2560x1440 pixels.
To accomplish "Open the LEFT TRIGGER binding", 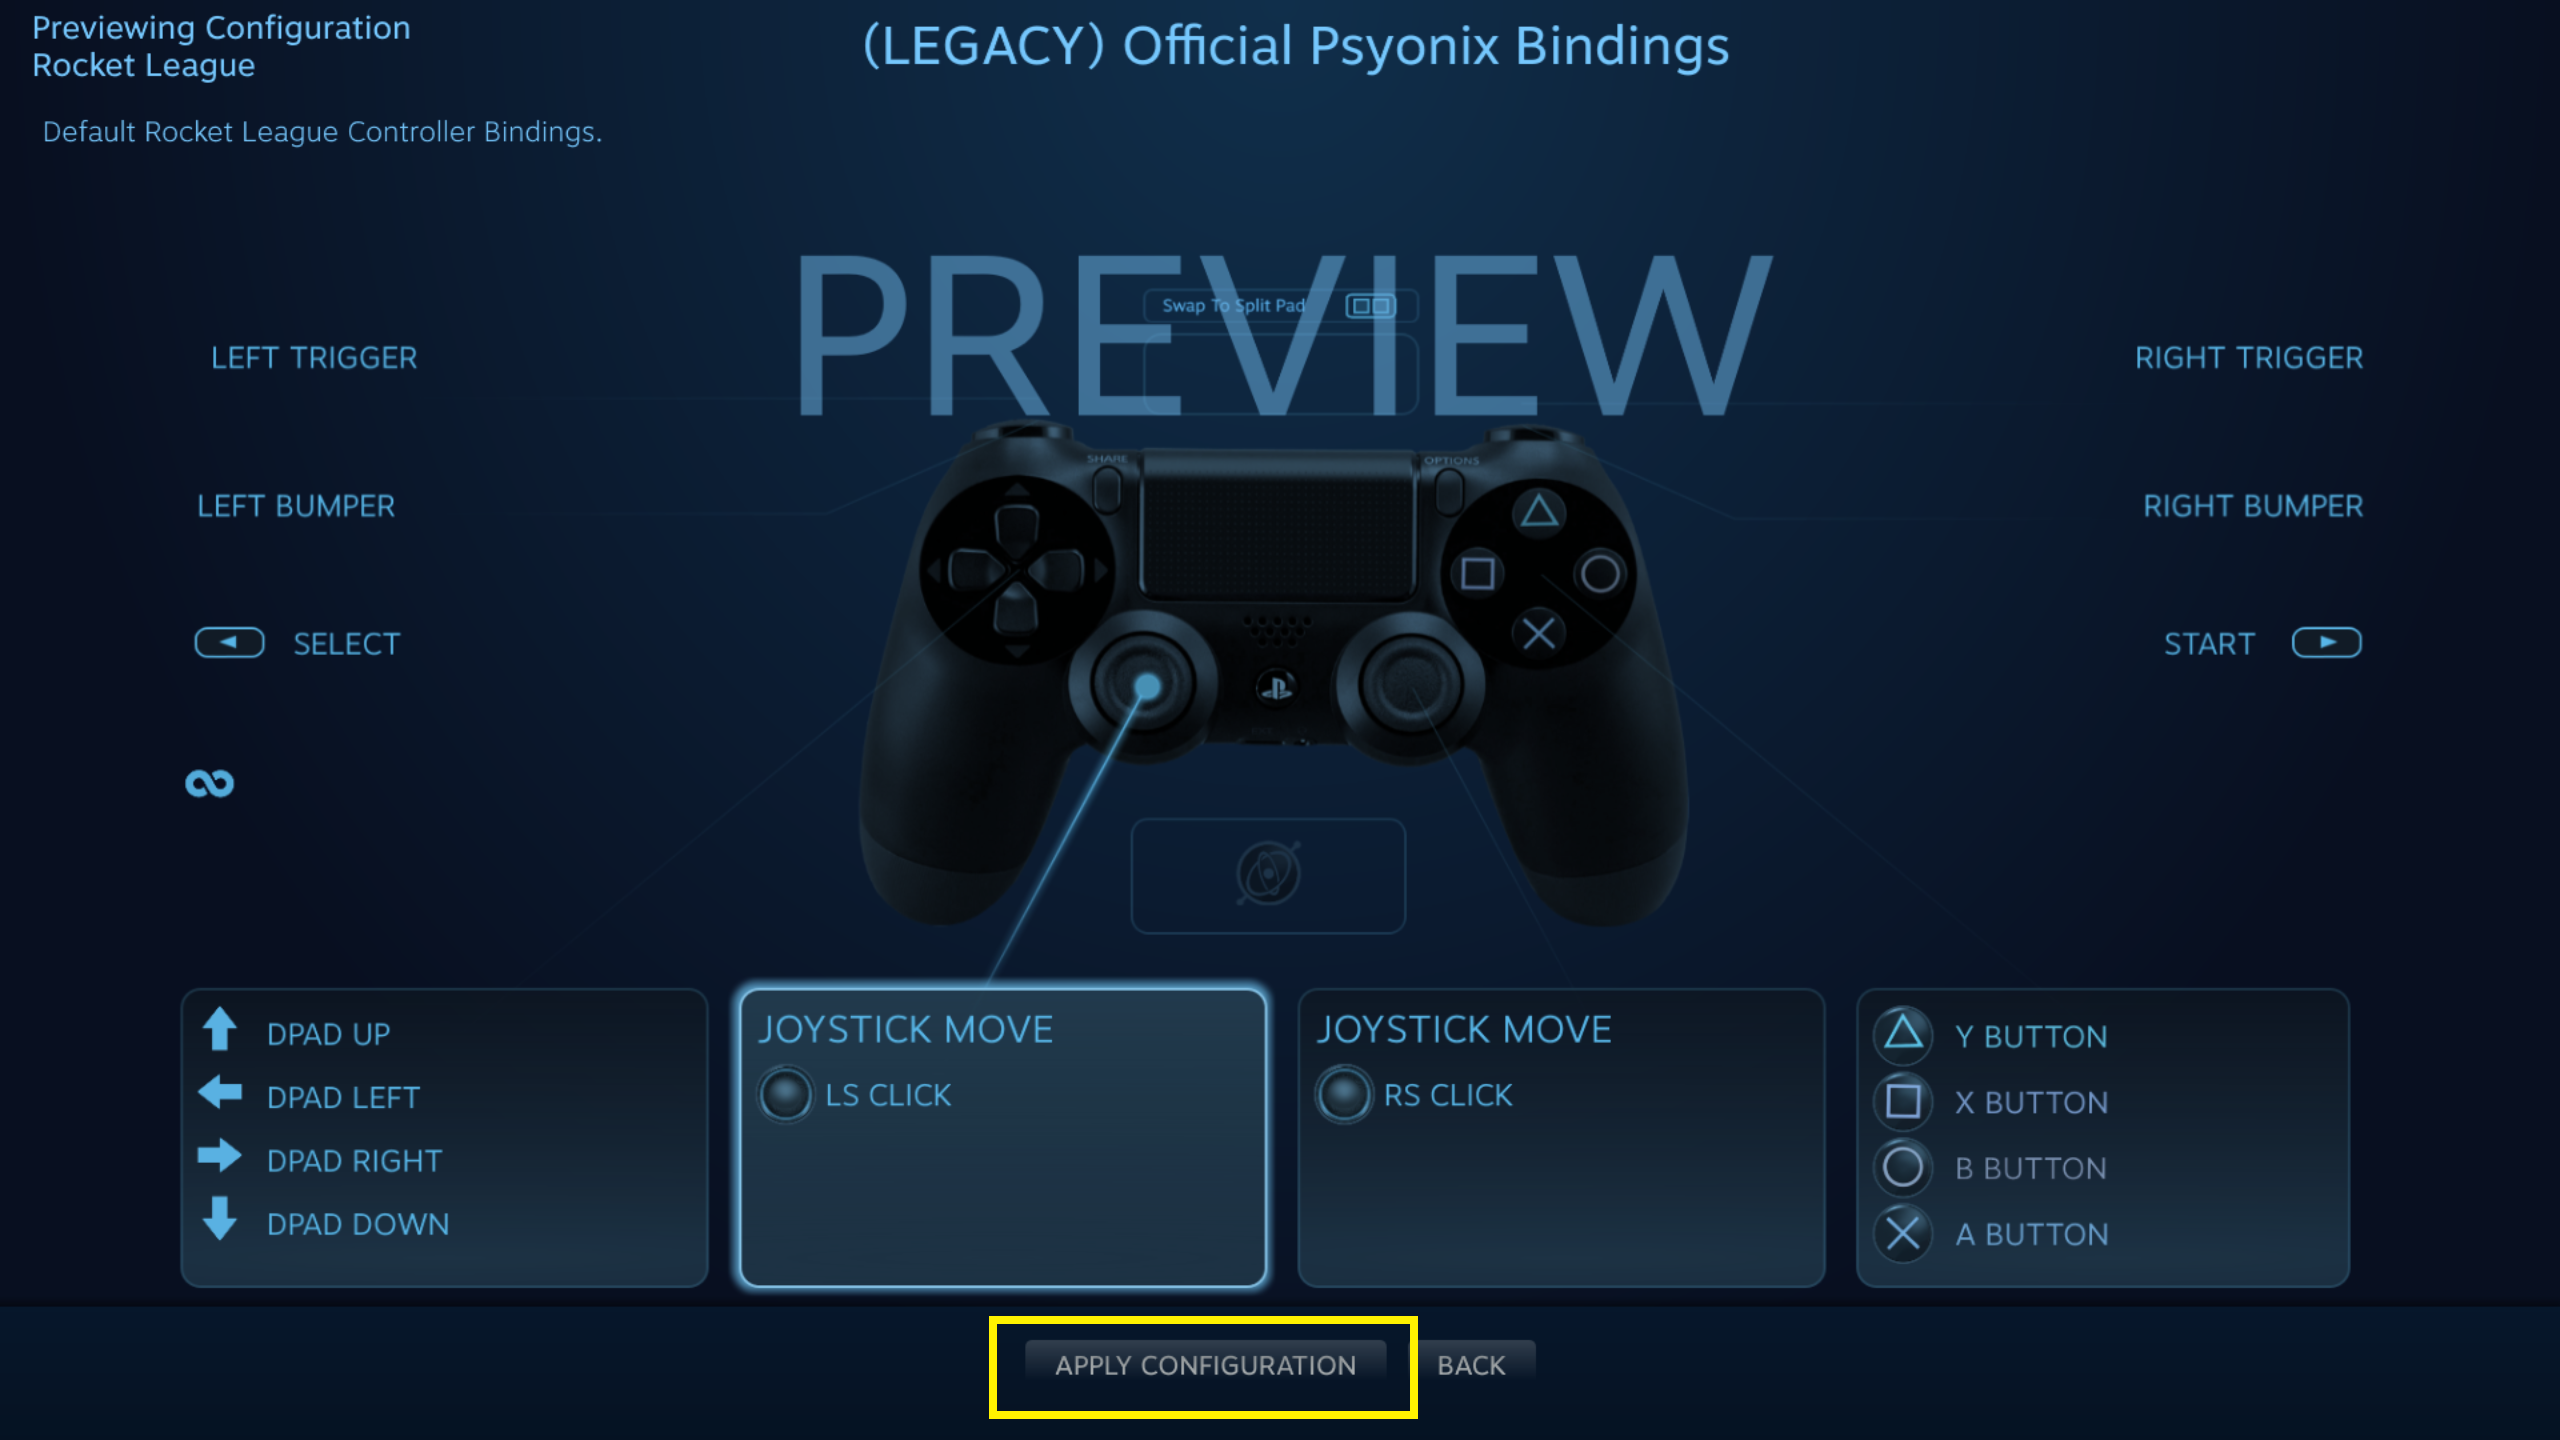I will click(x=314, y=358).
